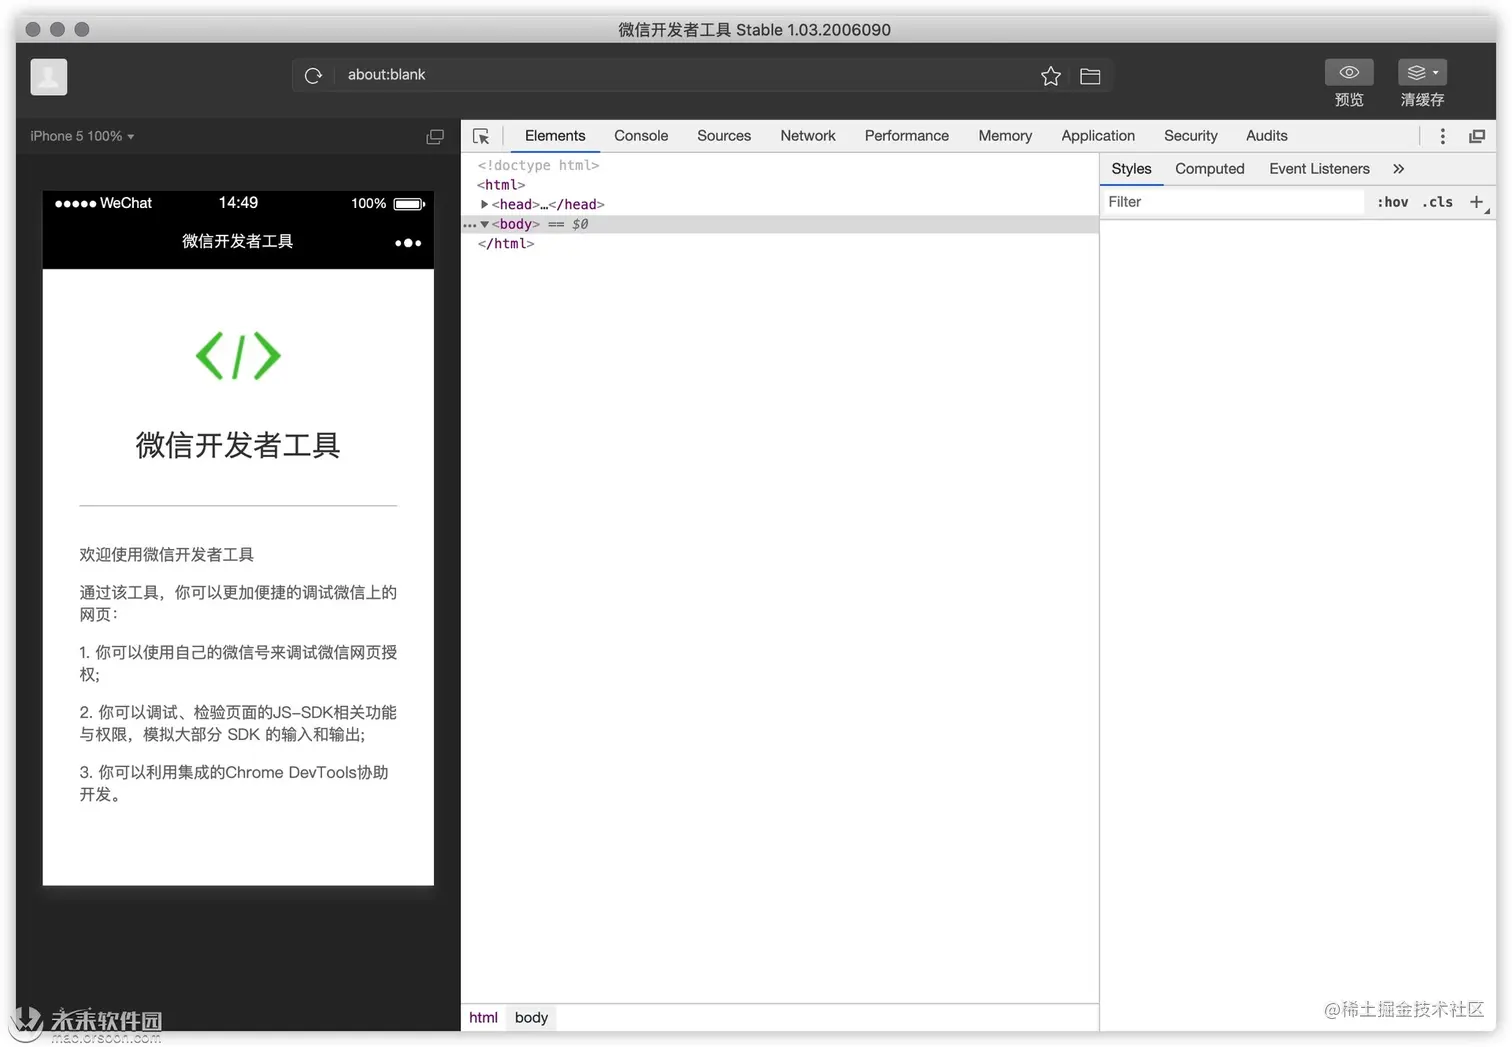
Task: Toggle :hov element state panel
Action: (x=1393, y=202)
